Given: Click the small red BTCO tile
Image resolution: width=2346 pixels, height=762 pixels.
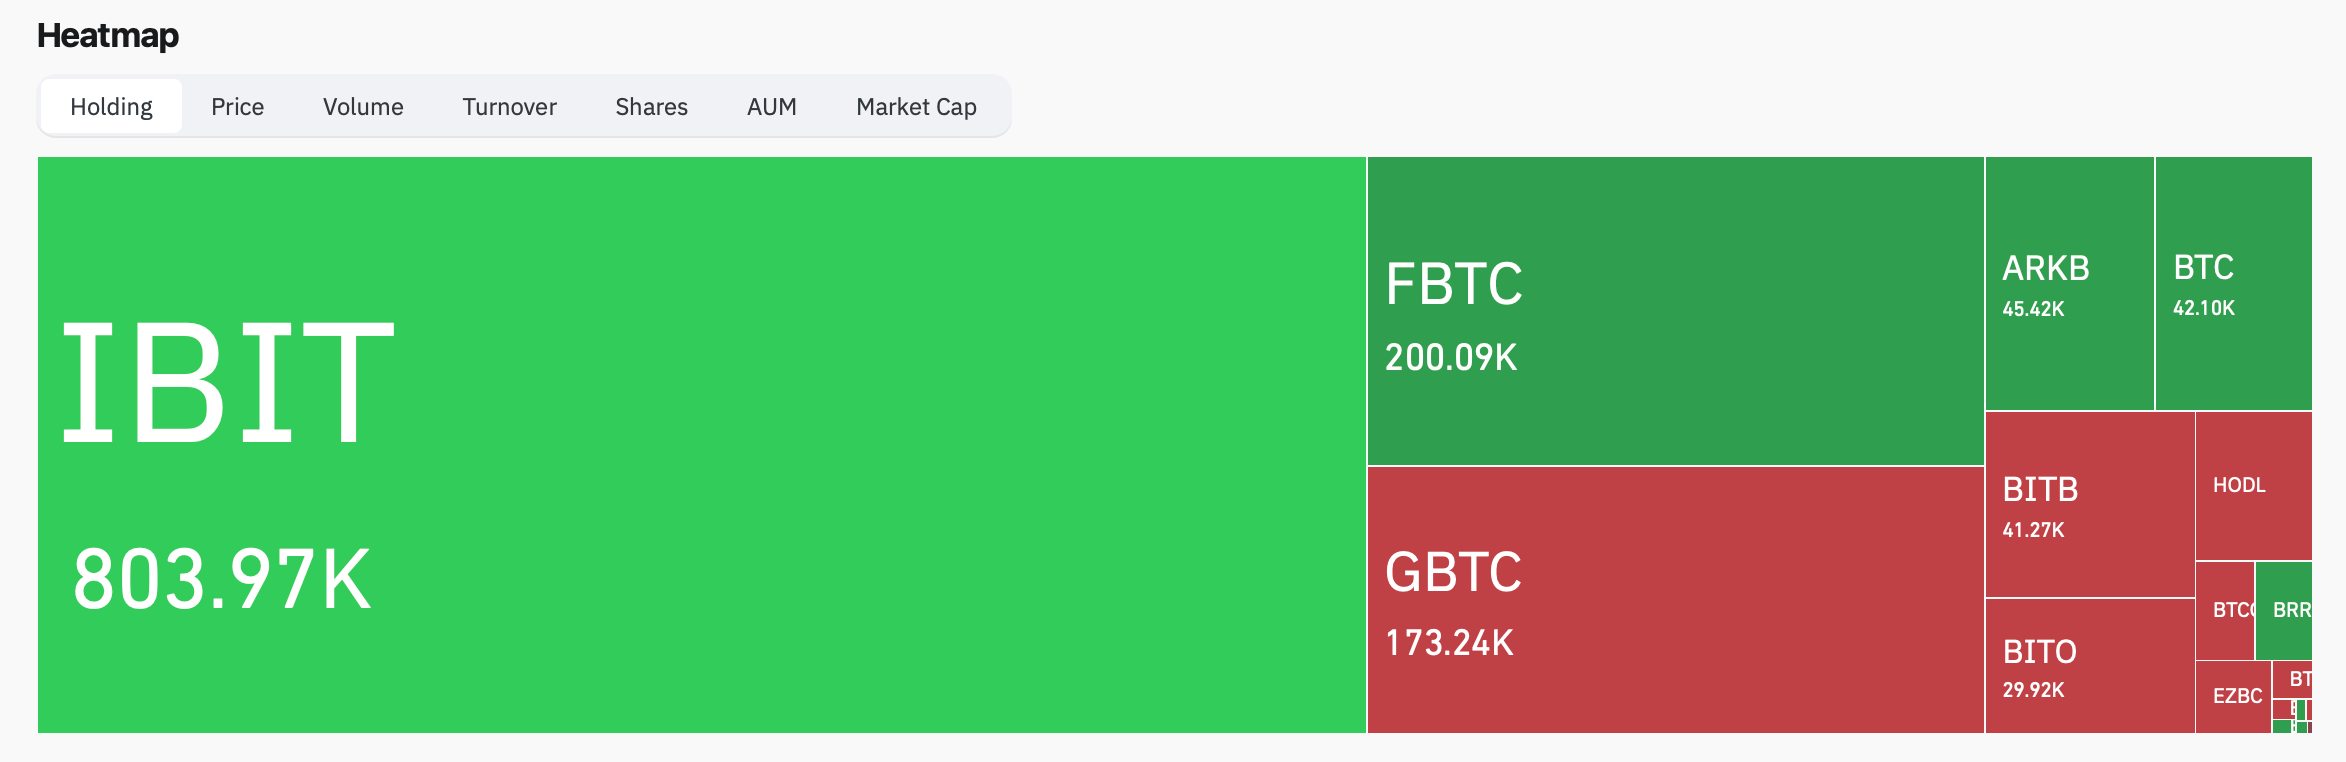Looking at the screenshot, I should [x=2225, y=610].
